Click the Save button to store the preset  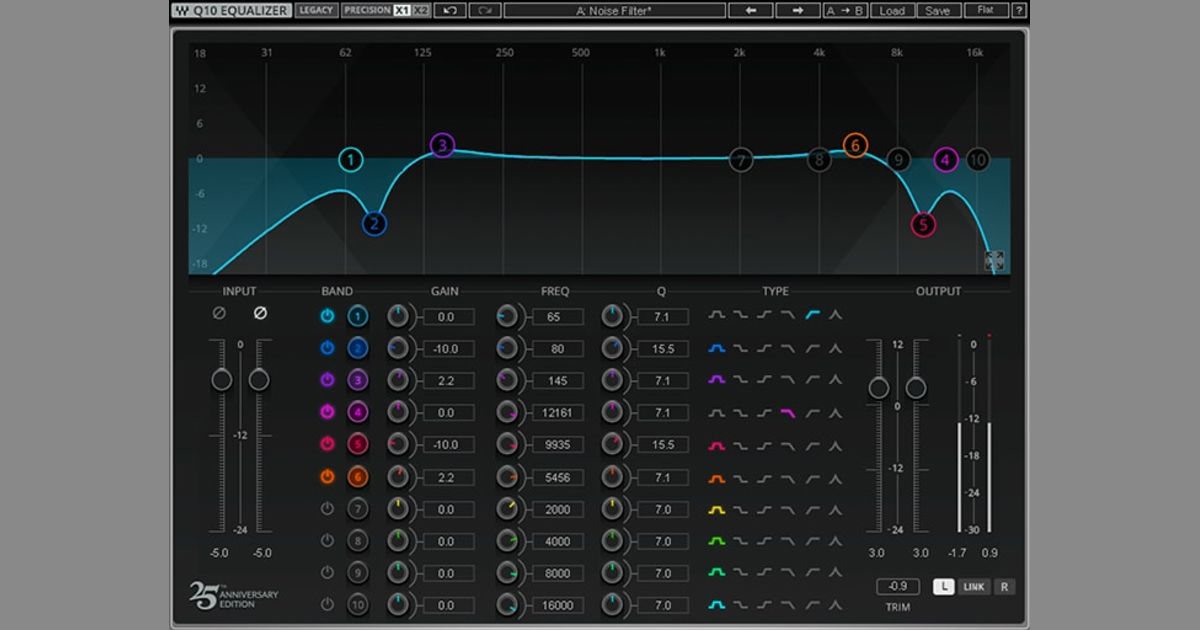tap(940, 10)
